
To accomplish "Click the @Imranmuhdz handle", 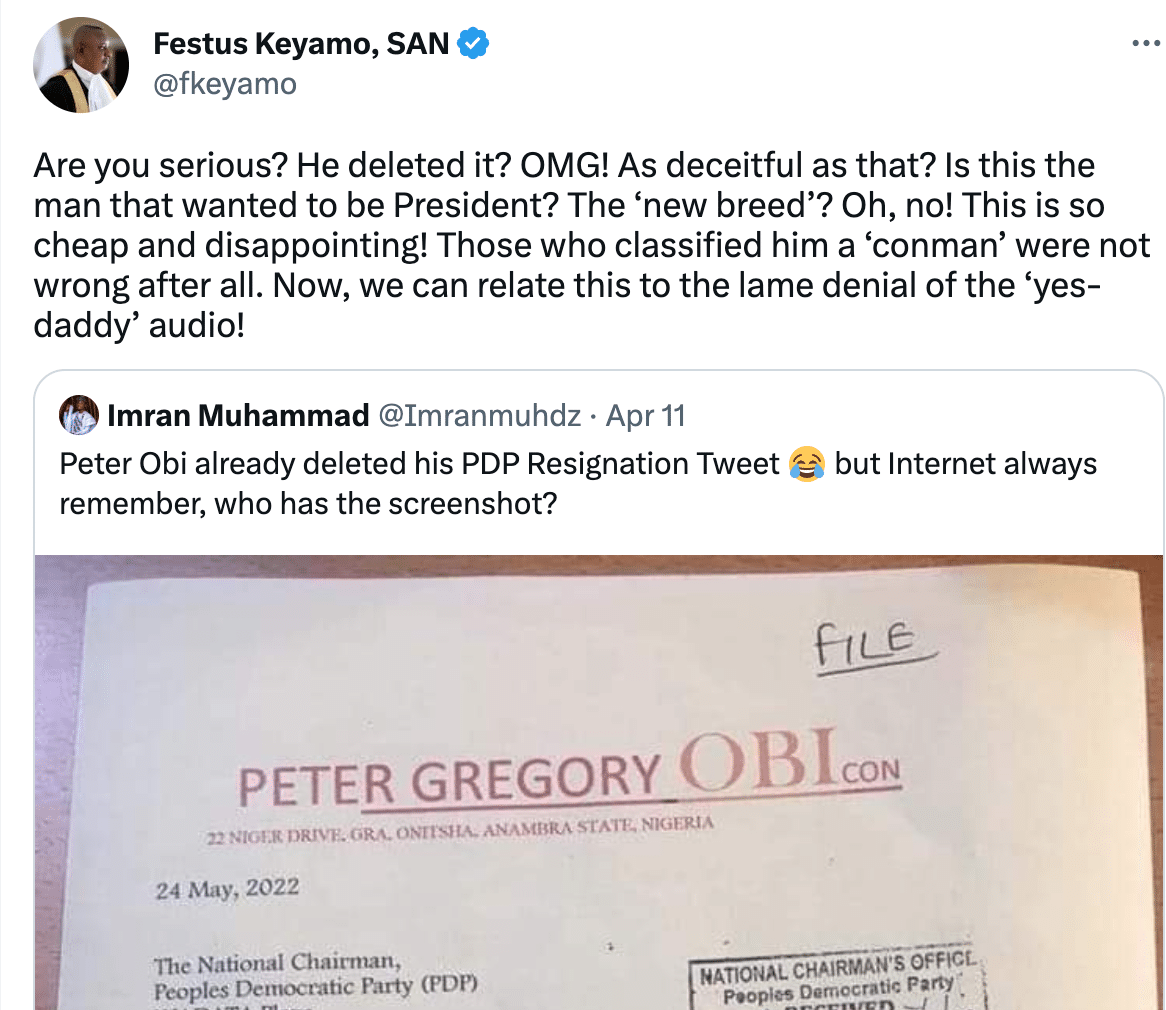I will point(480,415).
